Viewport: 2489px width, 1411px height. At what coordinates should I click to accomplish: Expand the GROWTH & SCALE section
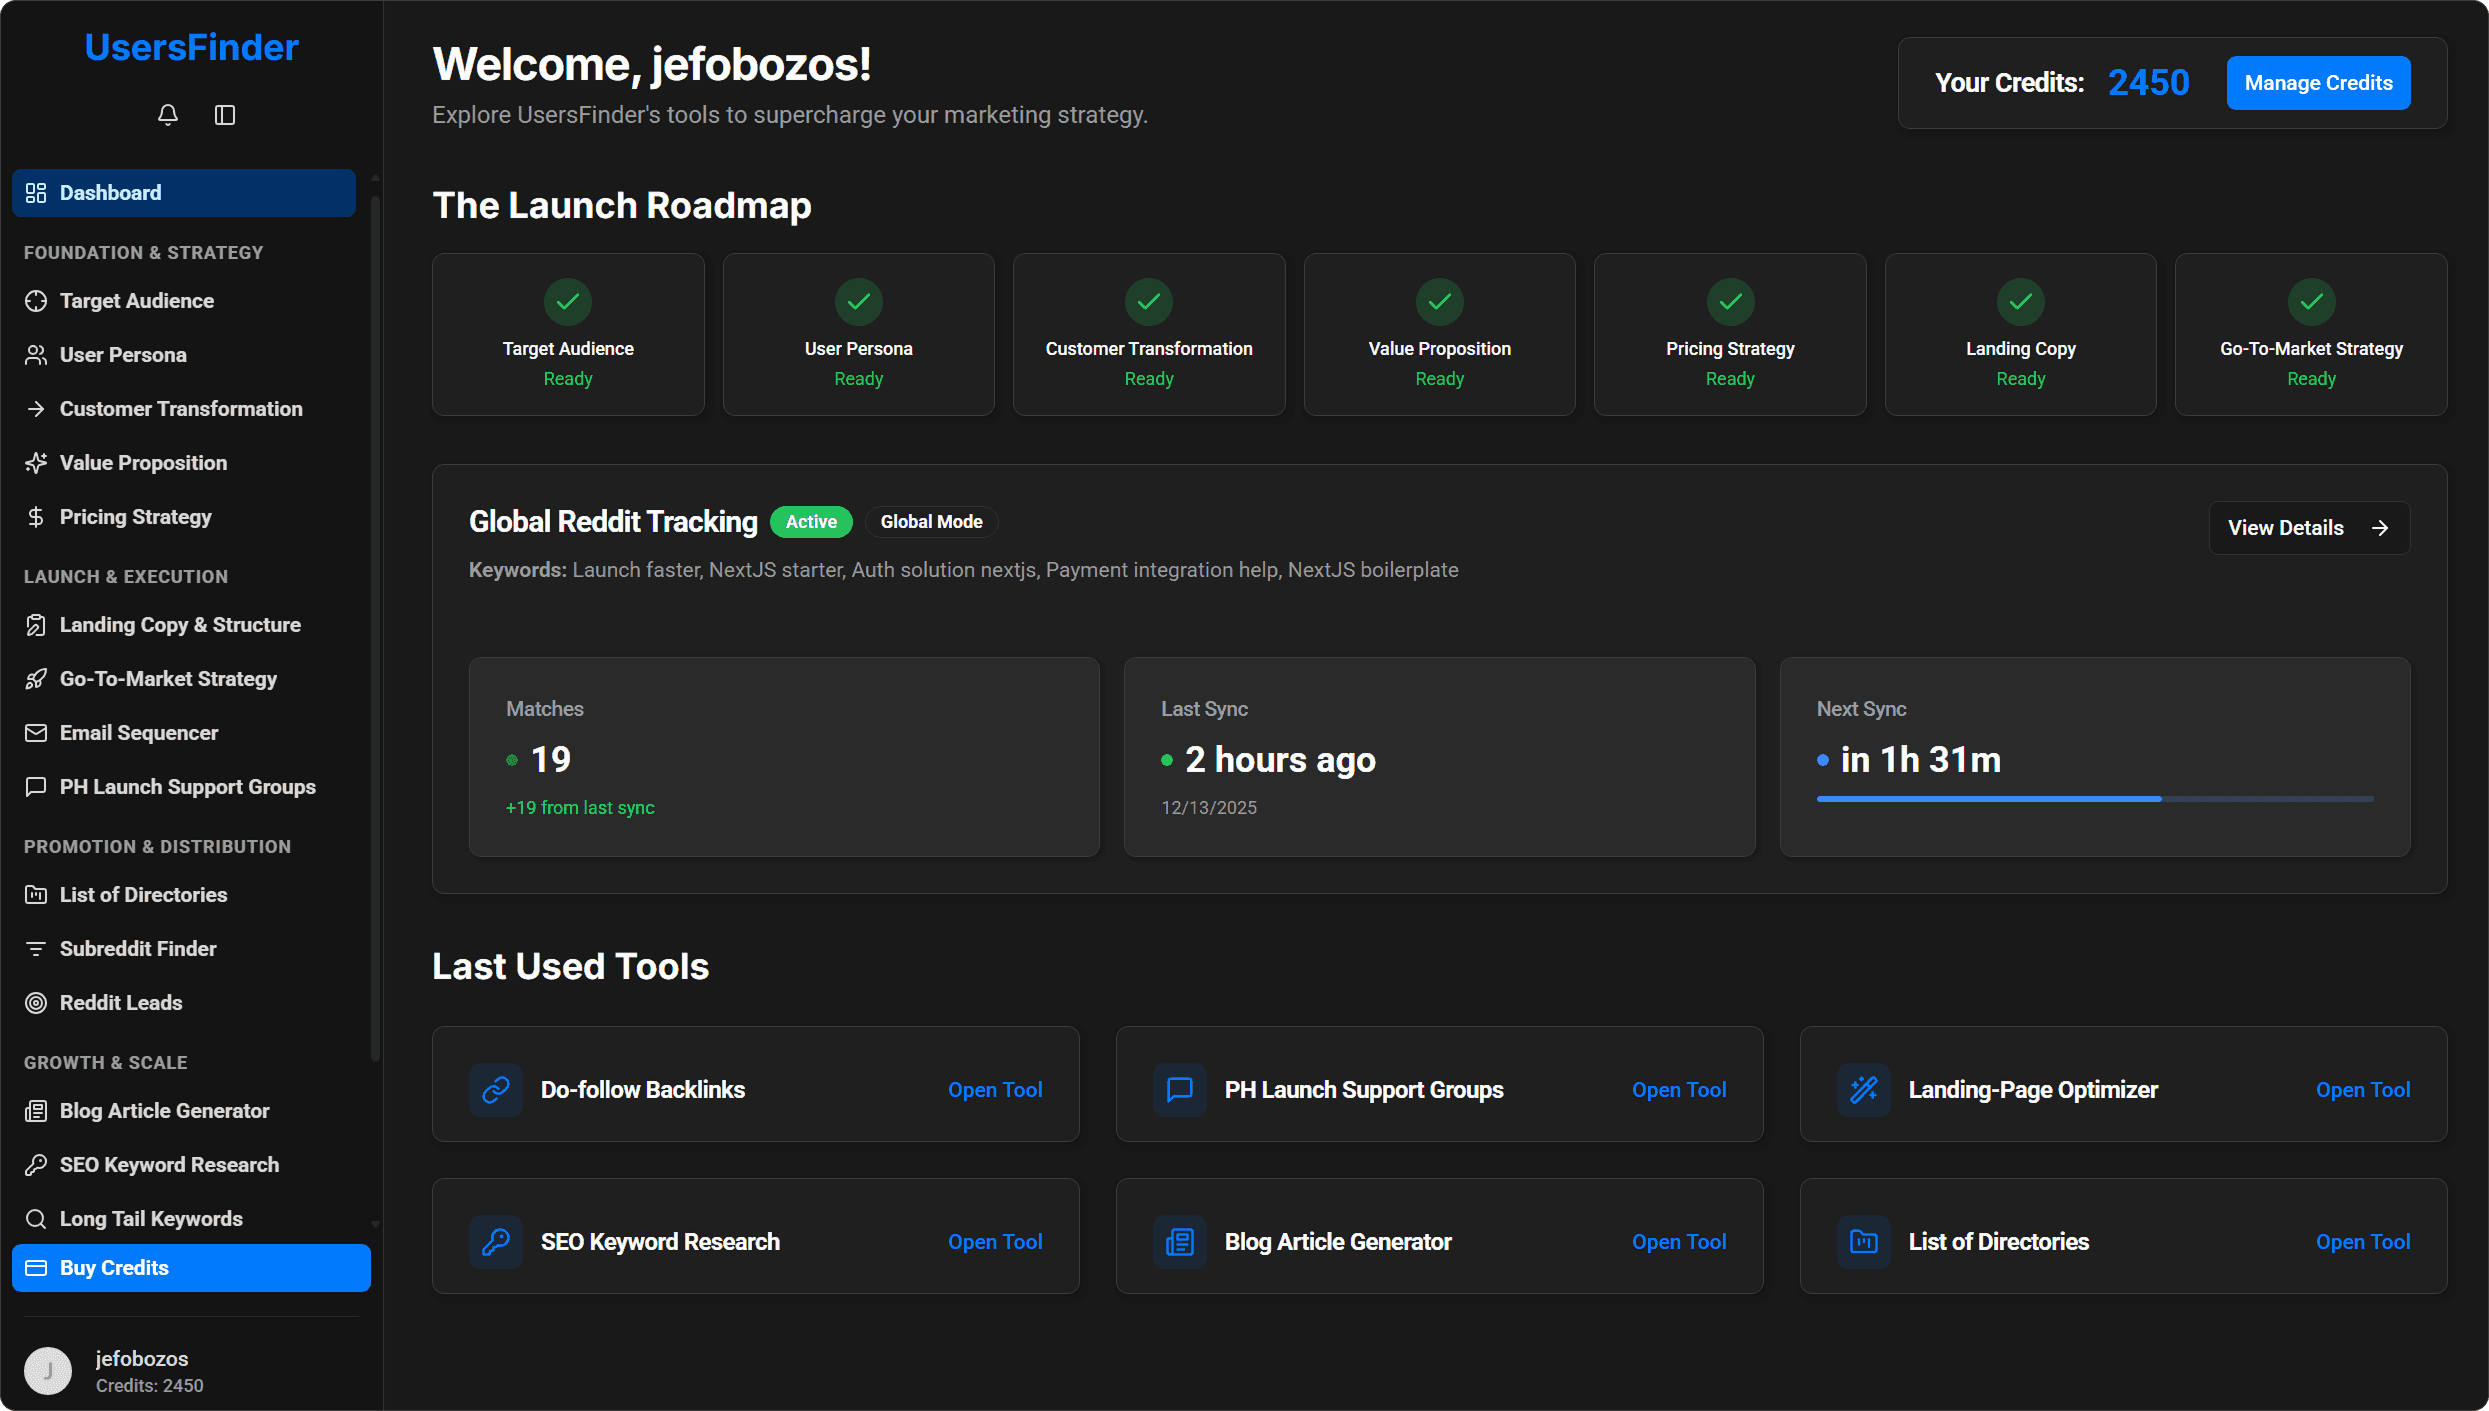106,1062
